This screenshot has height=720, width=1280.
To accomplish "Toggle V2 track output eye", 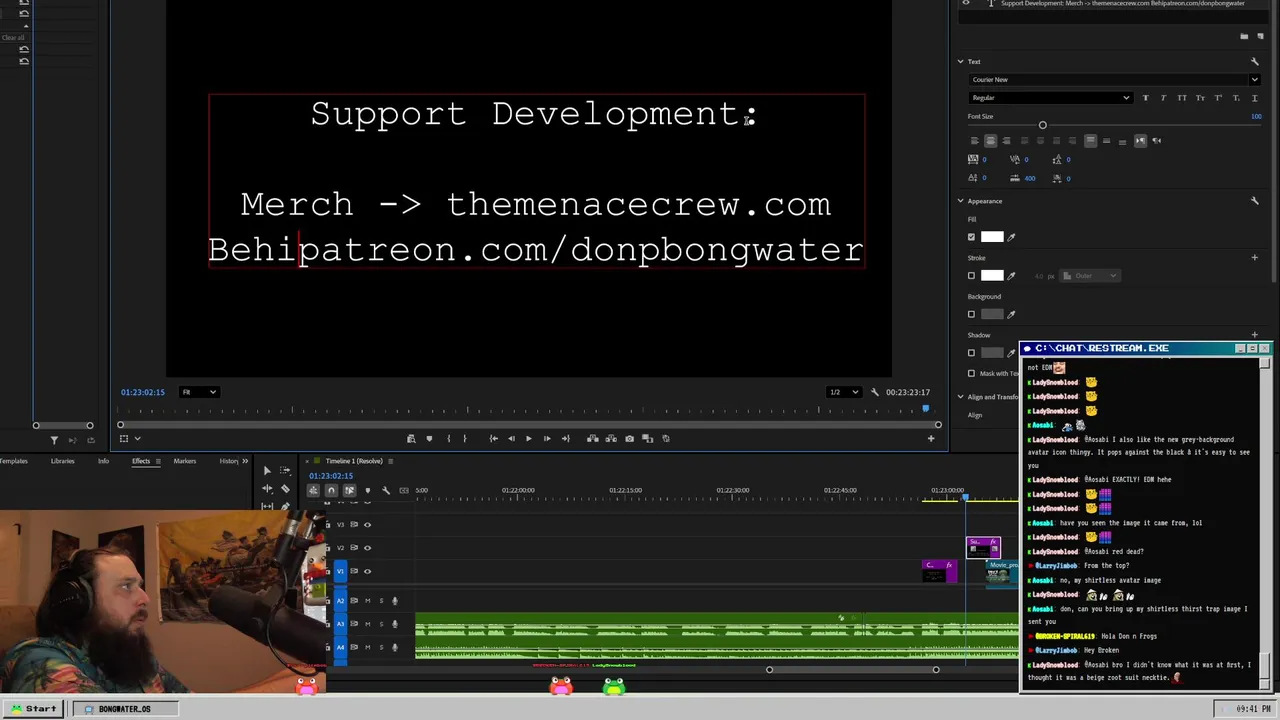I will click(x=367, y=548).
